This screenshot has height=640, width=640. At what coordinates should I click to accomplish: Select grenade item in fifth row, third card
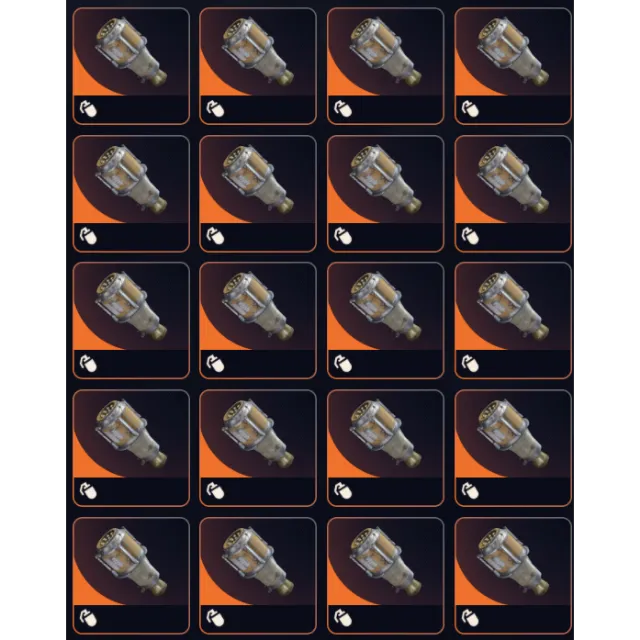pyautogui.click(x=385, y=561)
